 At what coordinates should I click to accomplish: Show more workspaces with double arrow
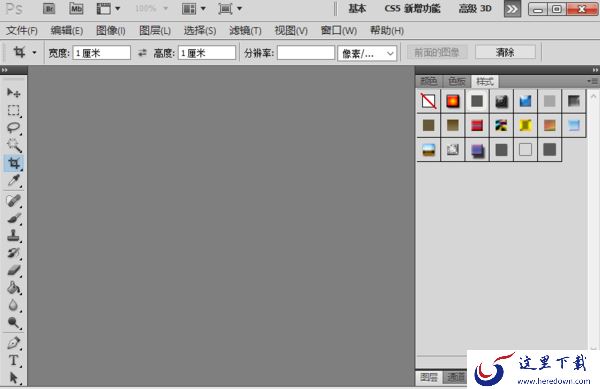pos(512,9)
